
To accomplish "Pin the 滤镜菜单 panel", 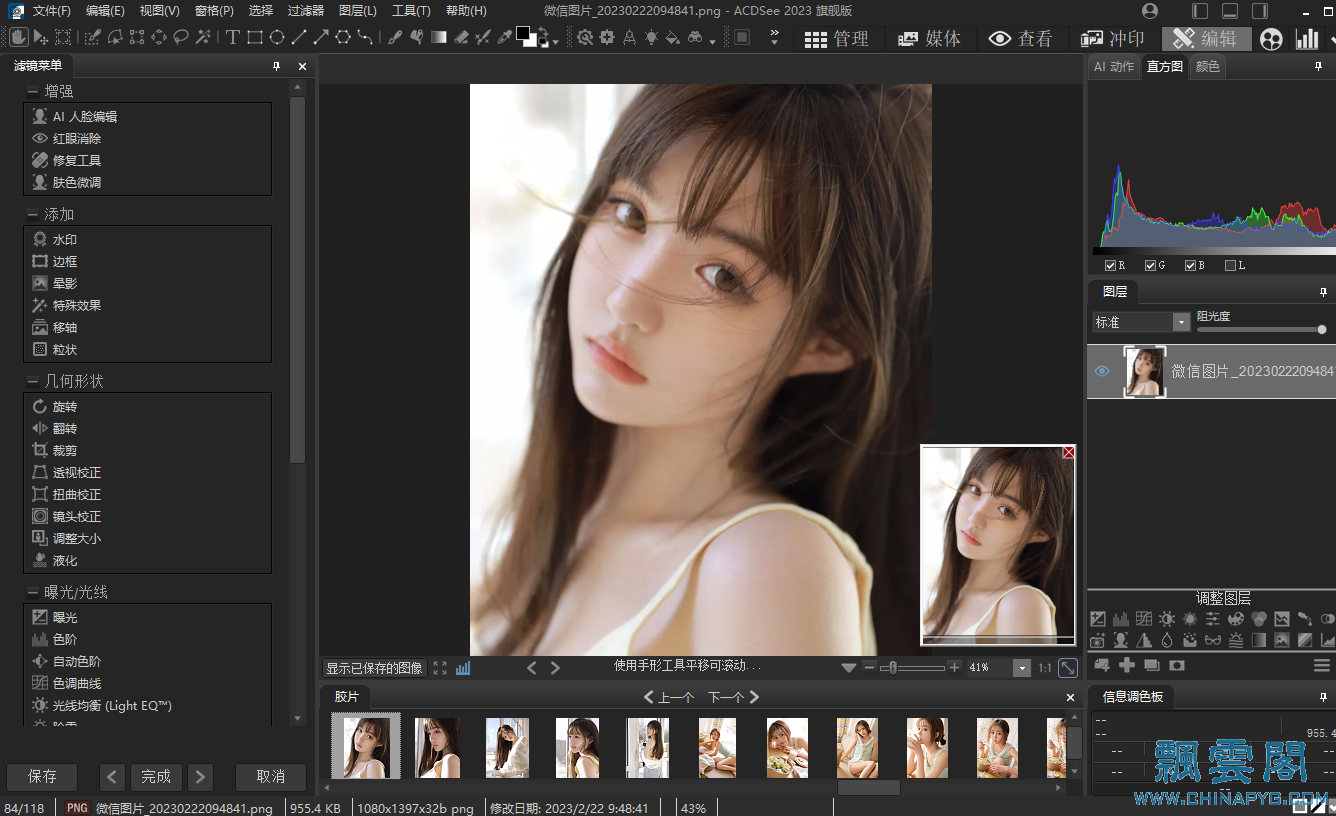I will click(x=276, y=66).
